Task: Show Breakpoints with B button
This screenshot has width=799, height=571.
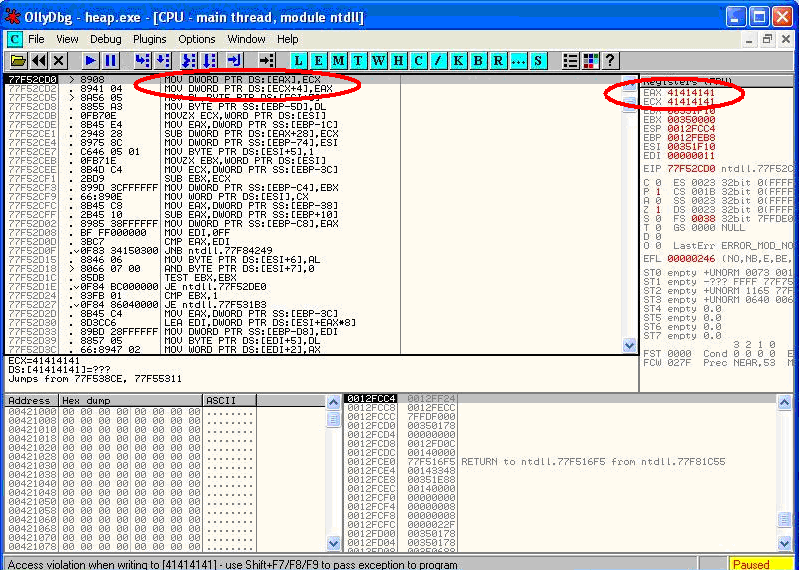Action: click(478, 61)
